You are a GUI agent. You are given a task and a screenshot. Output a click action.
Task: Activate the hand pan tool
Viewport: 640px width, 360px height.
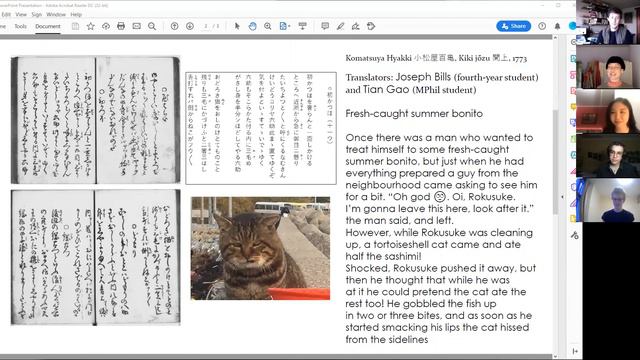click(252, 26)
